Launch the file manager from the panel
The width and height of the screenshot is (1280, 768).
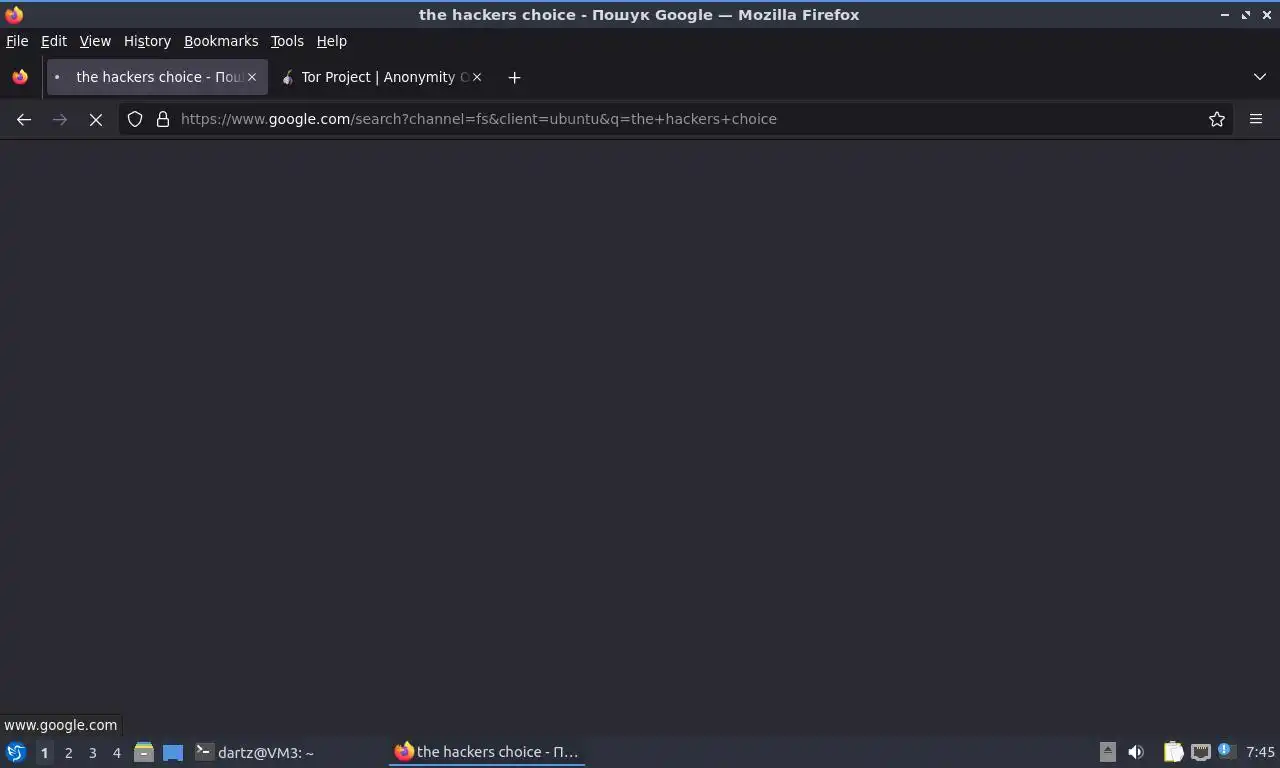144,752
